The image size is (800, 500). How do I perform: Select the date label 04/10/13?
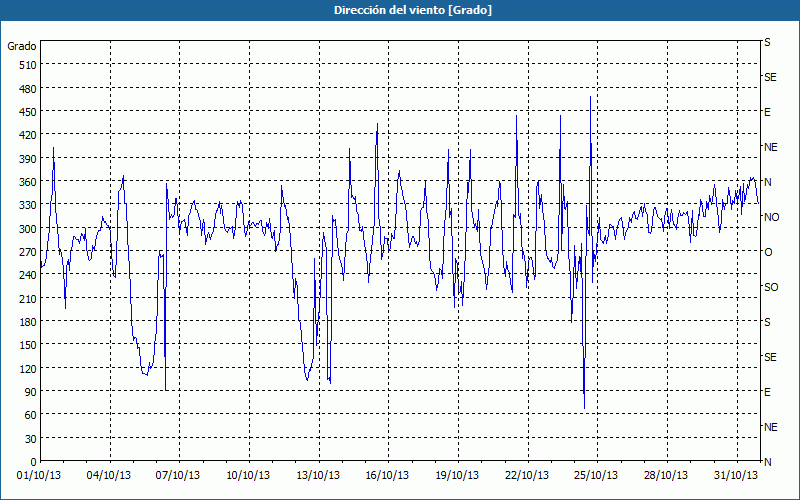coord(109,476)
